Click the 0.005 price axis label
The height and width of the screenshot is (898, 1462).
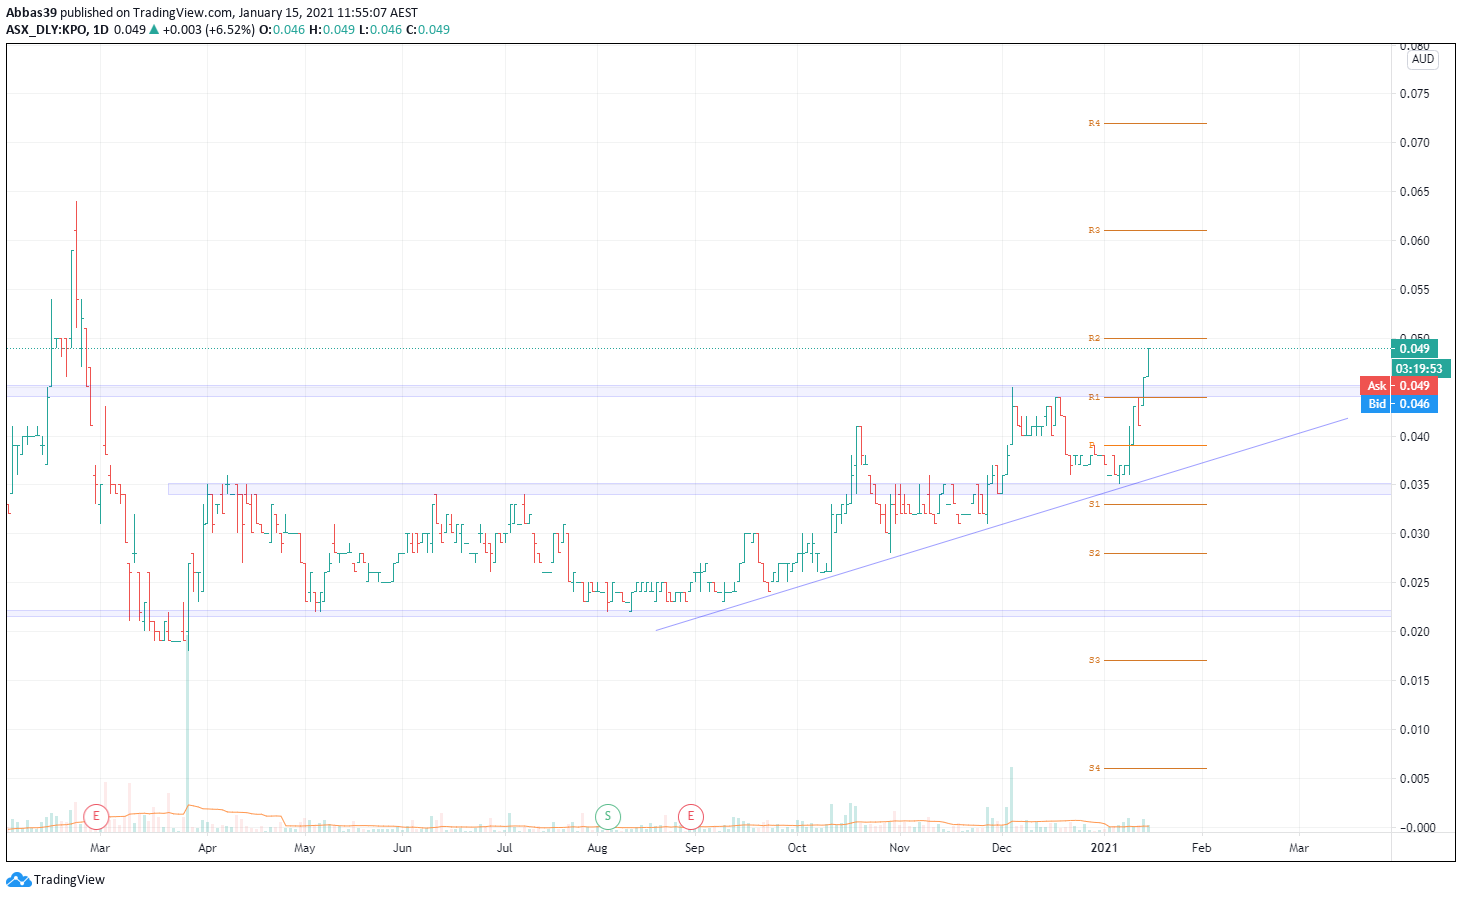pos(1414,779)
